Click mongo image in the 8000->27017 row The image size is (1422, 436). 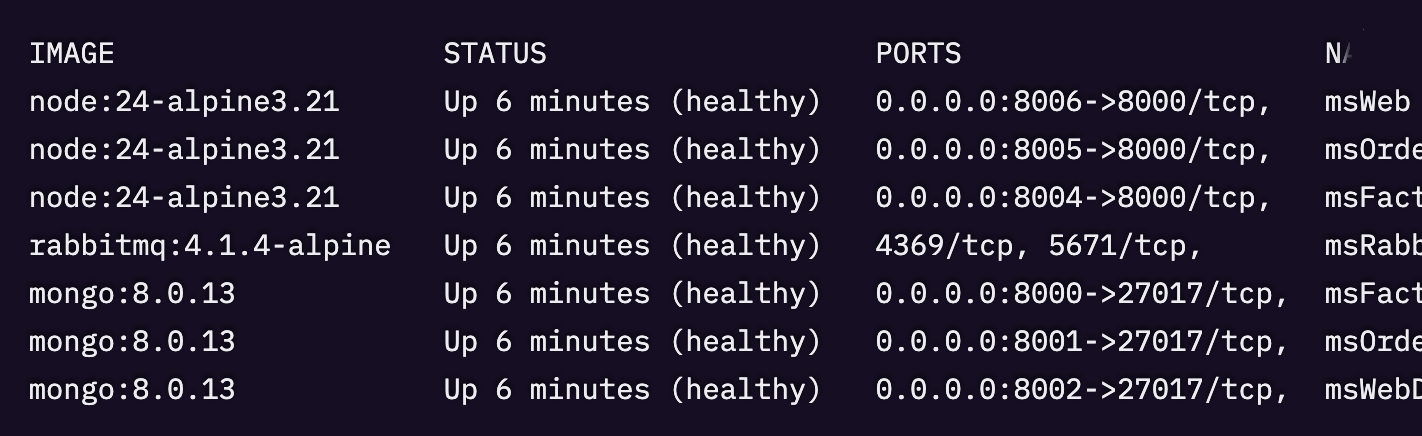(132, 293)
